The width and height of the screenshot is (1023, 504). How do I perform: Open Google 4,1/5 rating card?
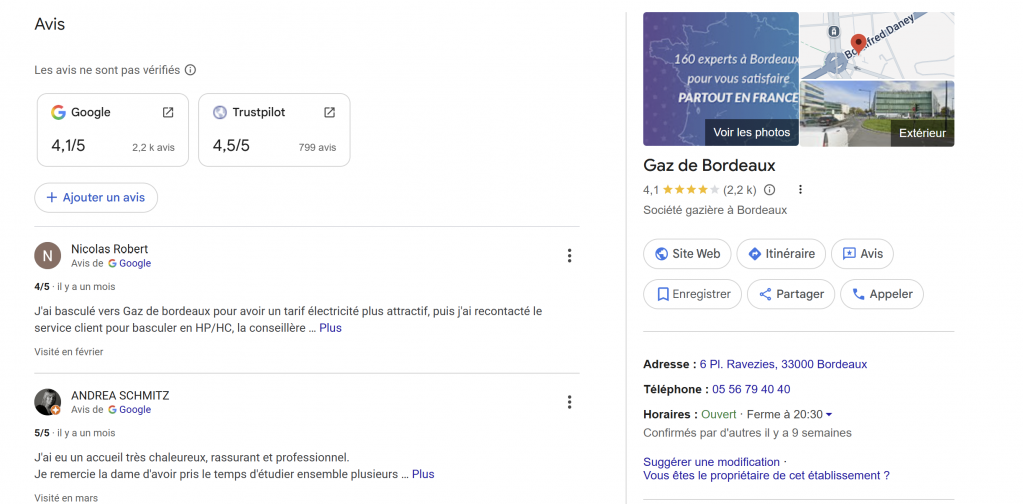[x=113, y=130]
